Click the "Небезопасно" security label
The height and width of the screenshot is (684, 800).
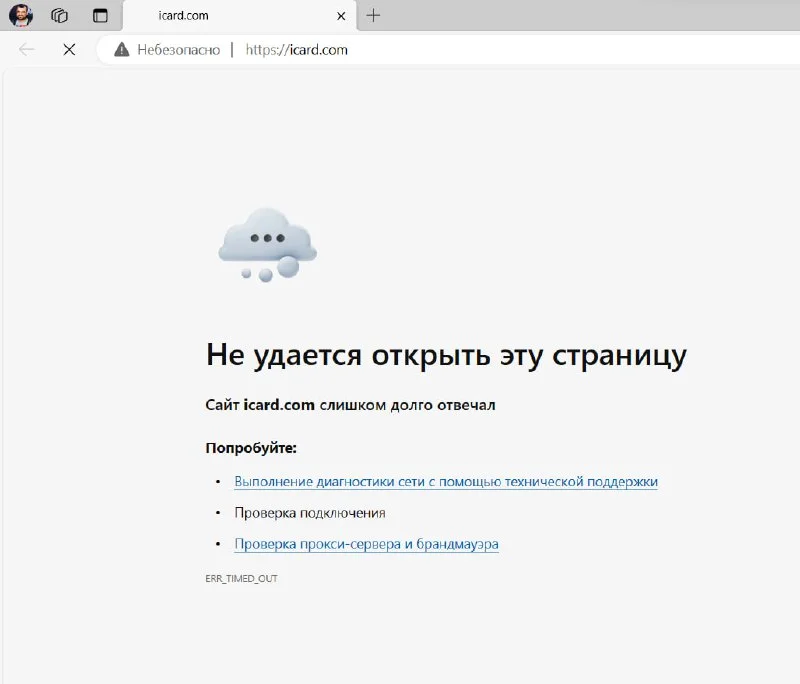178,49
